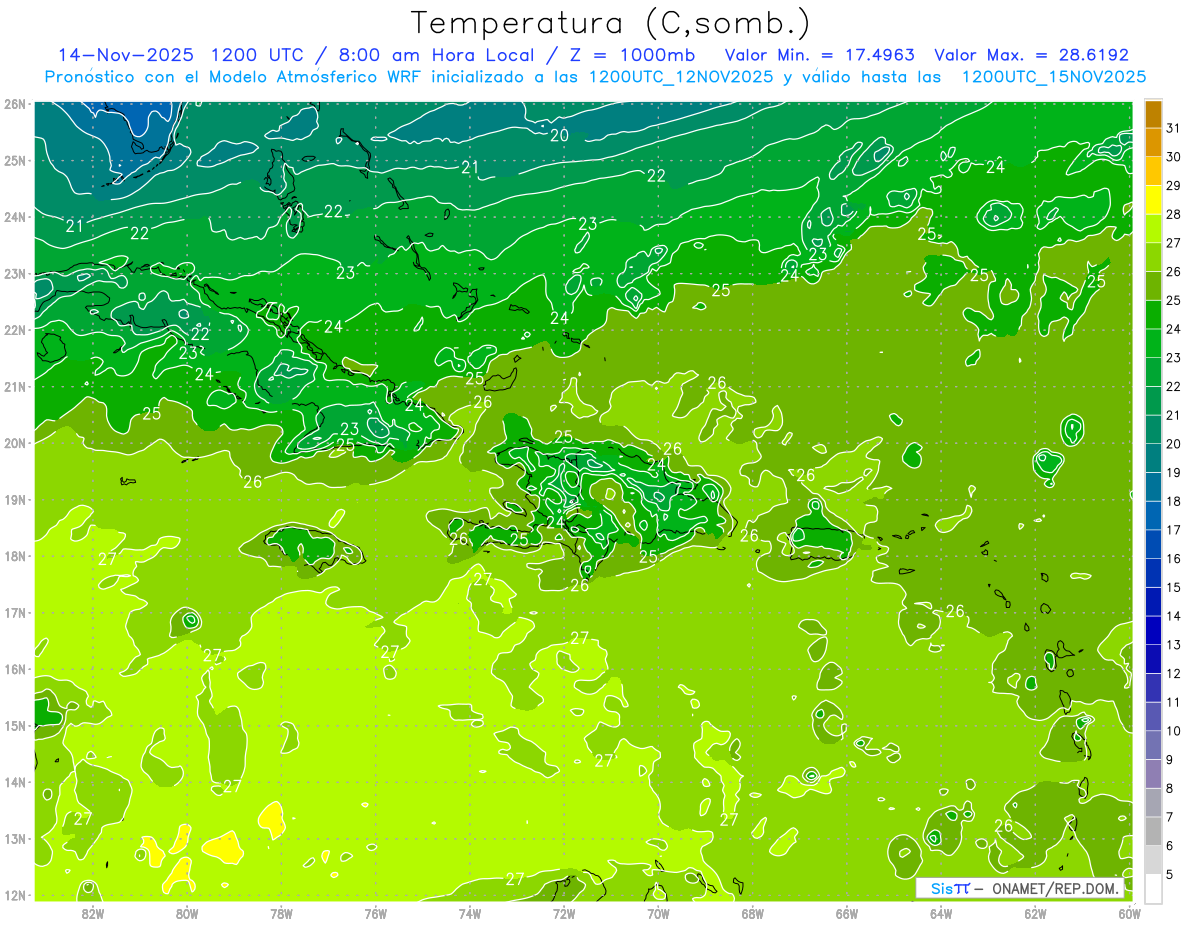The width and height of the screenshot is (1200, 927).
Task: Click the 12N latitude axis label
Action: point(15,895)
